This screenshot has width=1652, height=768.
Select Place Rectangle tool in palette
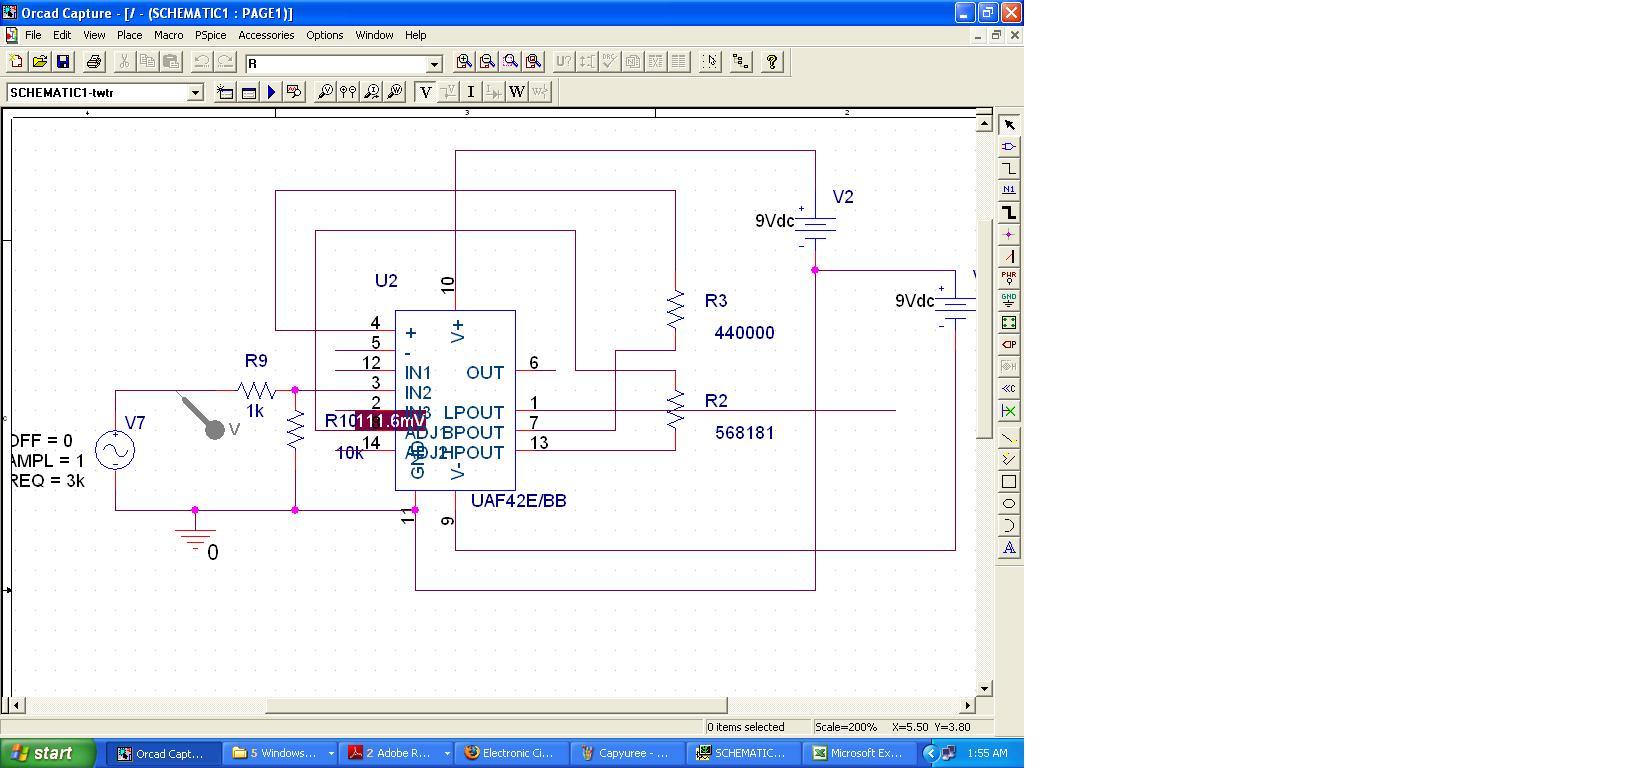coord(1008,482)
